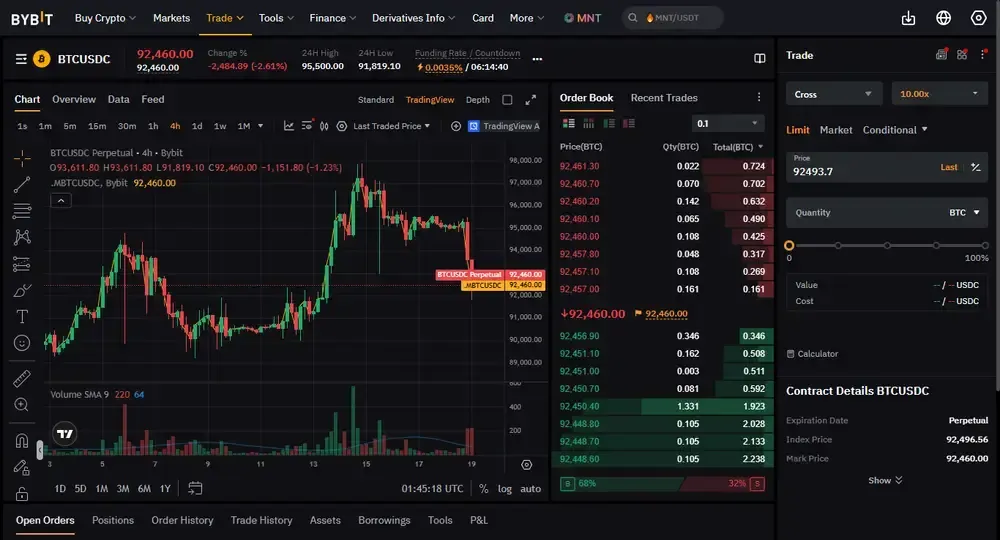
Task: Open the Total(BTC) column dropdown
Action: click(737, 147)
